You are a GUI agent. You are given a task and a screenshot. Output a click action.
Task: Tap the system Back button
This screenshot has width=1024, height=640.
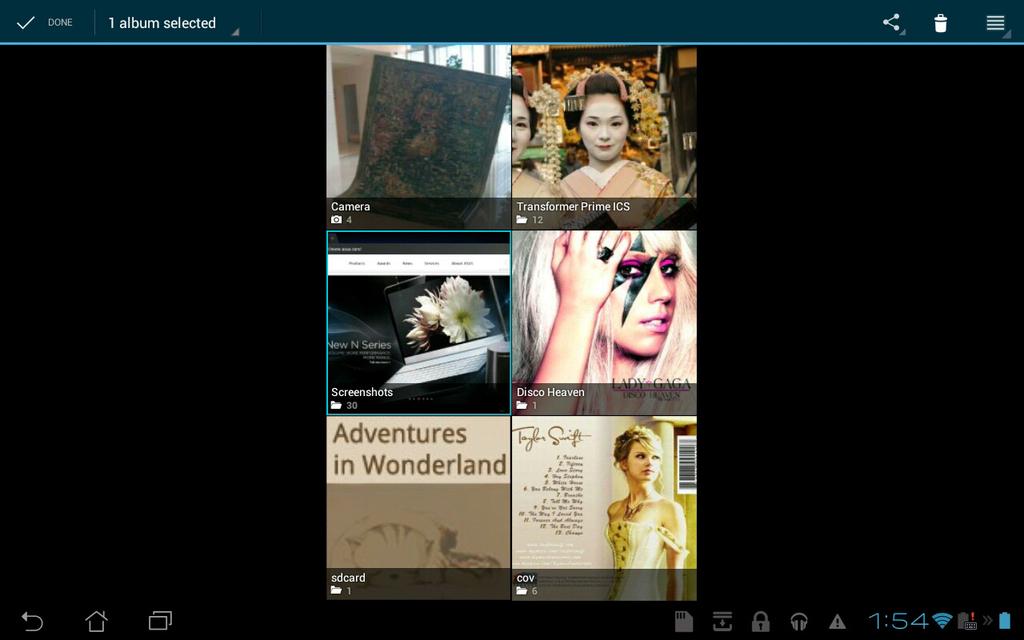pos(32,621)
